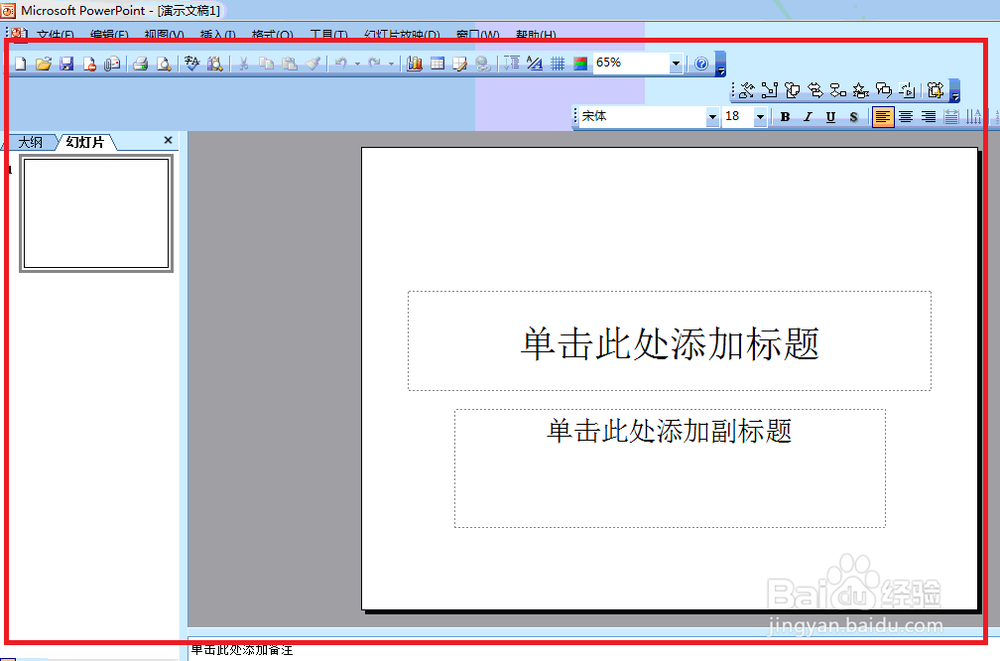The width and height of the screenshot is (1000, 661).
Task: Select the blank slide thumbnail
Action: [x=95, y=213]
